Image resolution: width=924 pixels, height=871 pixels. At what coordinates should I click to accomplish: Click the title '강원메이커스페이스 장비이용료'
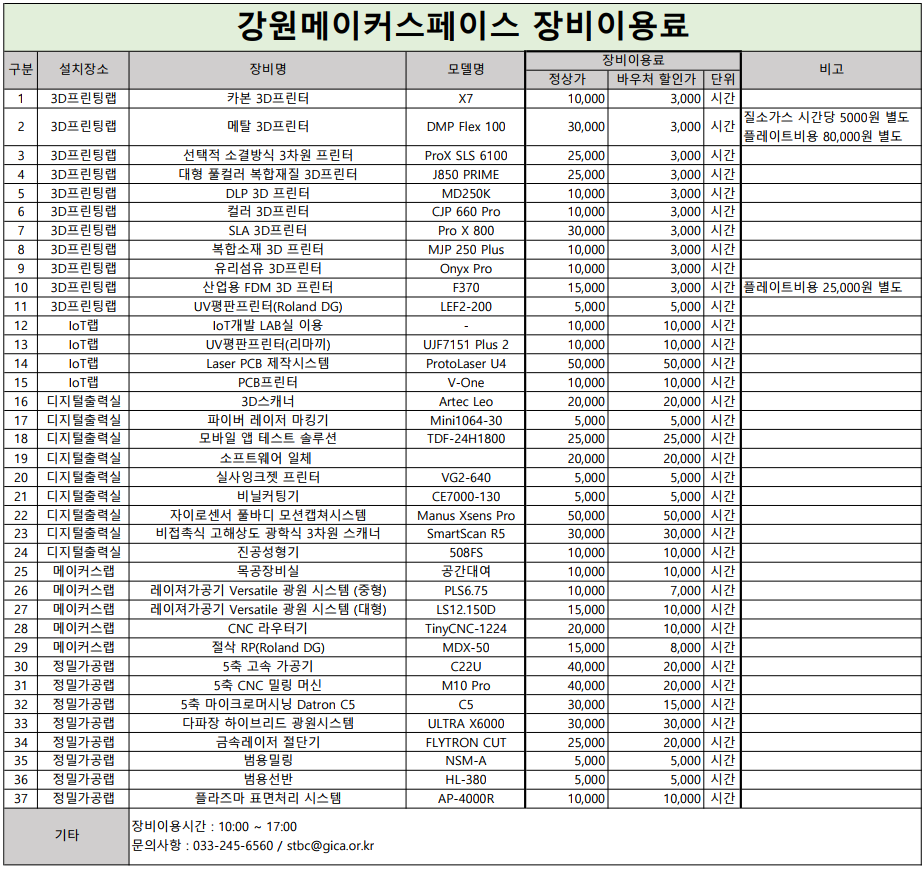coord(462,24)
